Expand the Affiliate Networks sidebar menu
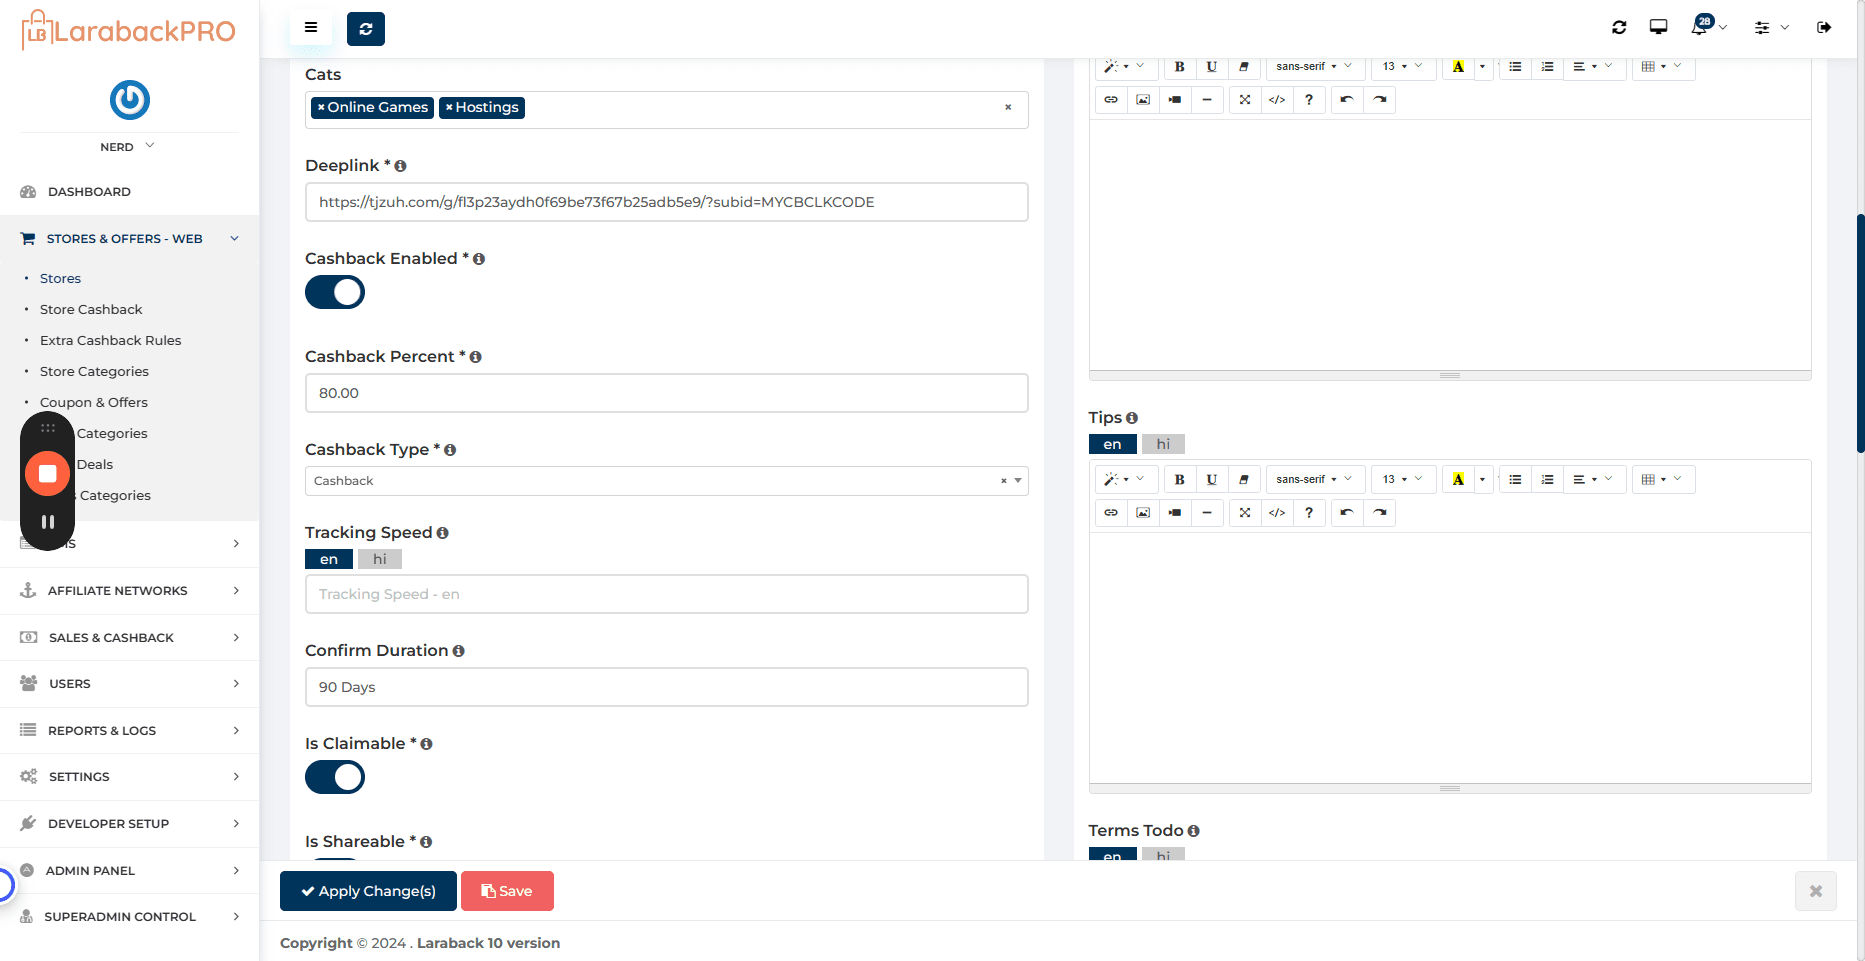This screenshot has height=961, width=1865. point(130,591)
